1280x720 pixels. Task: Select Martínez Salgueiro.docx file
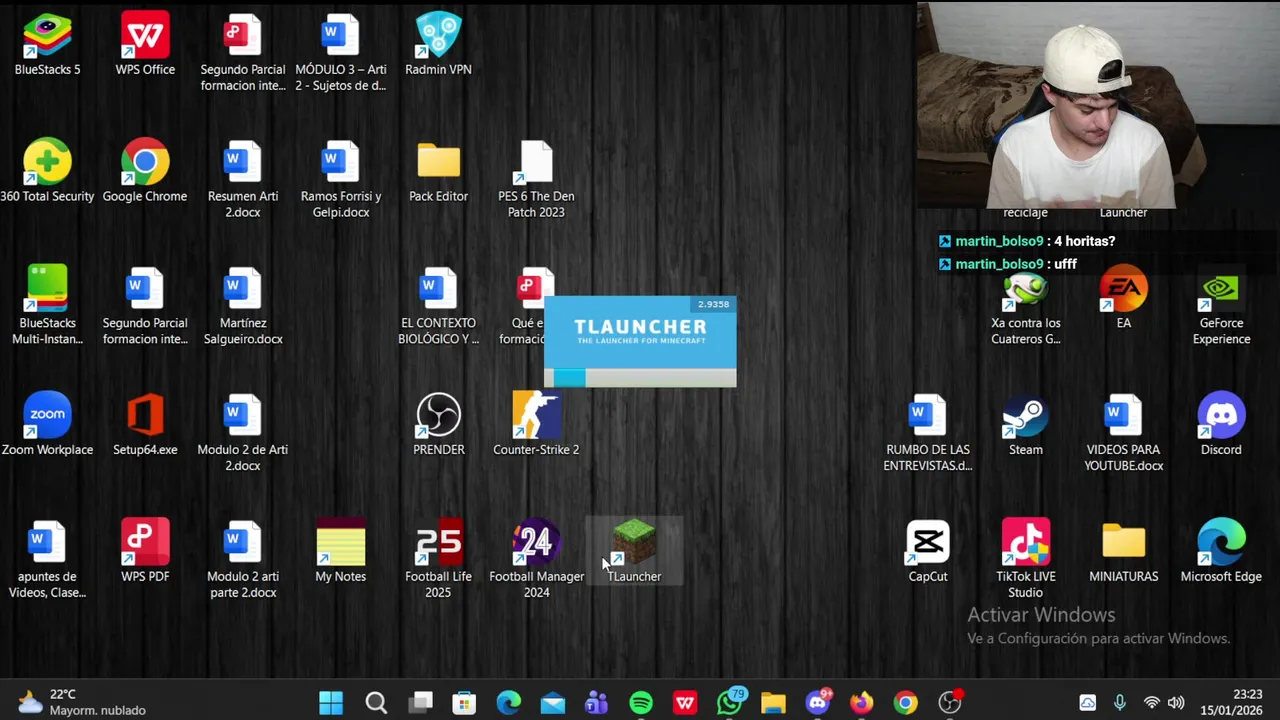(x=243, y=306)
